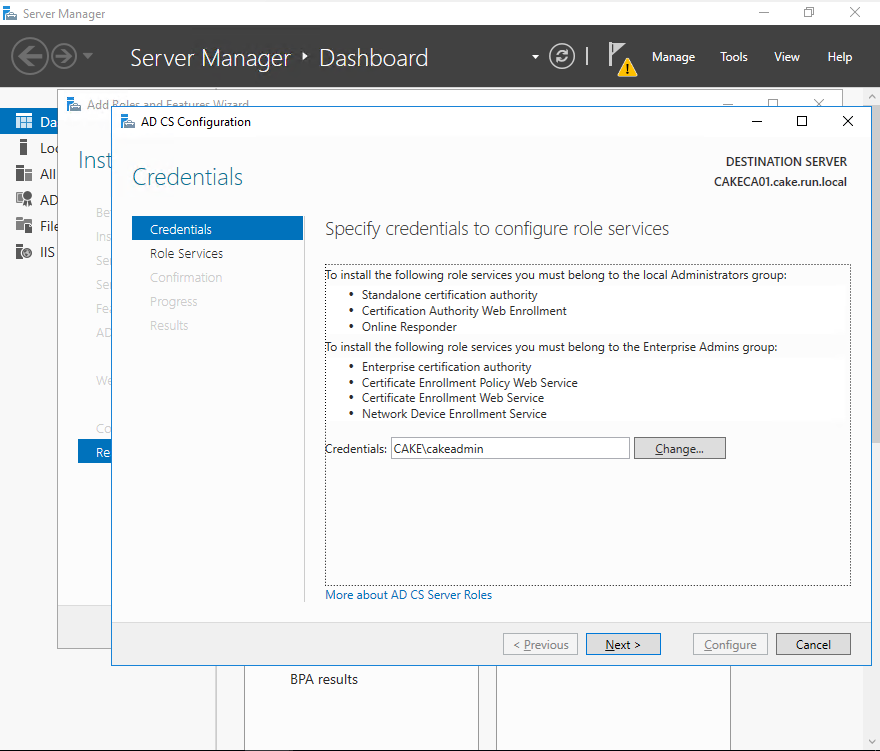Maximize the AD CS Configuration window
This screenshot has width=880, height=751.
[x=802, y=121]
